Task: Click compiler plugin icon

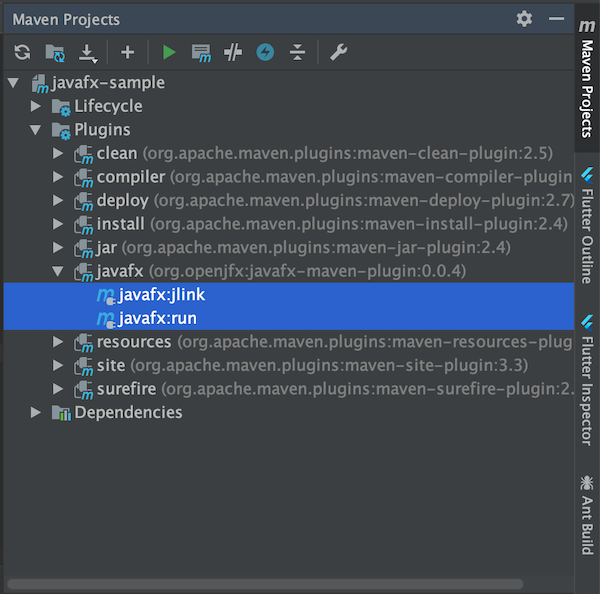Action: (x=83, y=178)
